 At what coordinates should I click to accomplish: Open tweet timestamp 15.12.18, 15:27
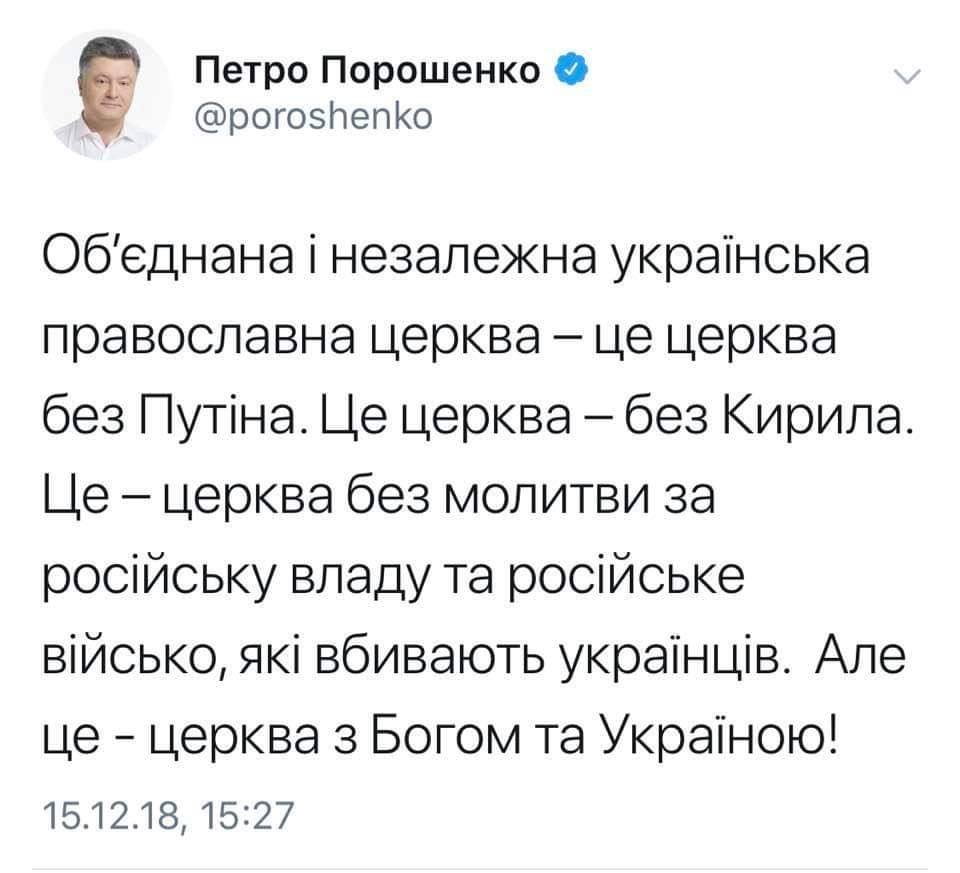tap(169, 816)
